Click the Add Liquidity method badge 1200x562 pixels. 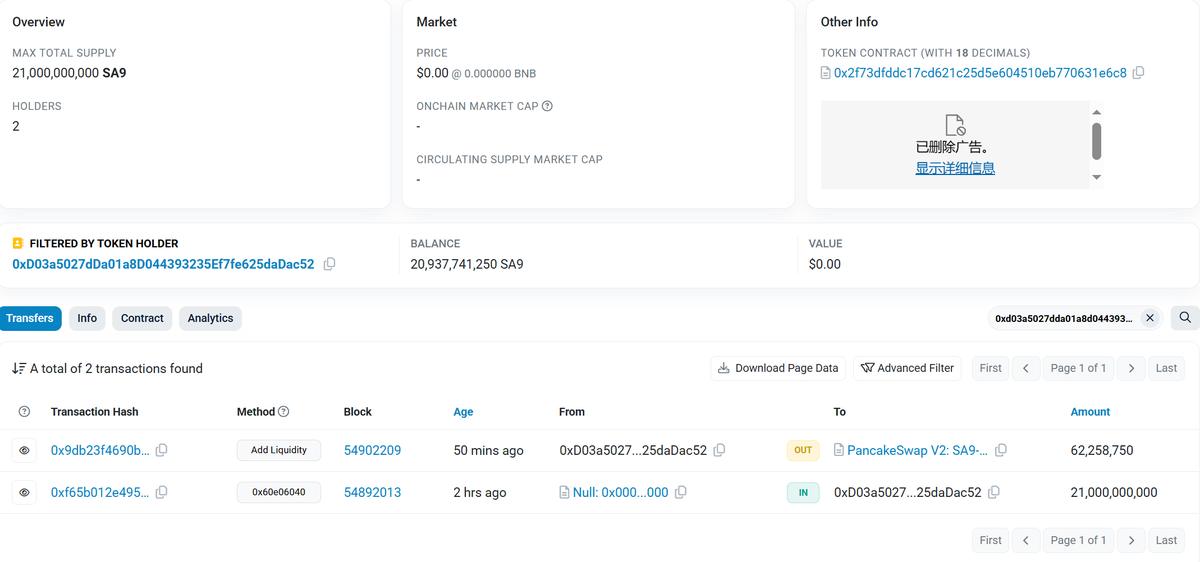tap(279, 450)
